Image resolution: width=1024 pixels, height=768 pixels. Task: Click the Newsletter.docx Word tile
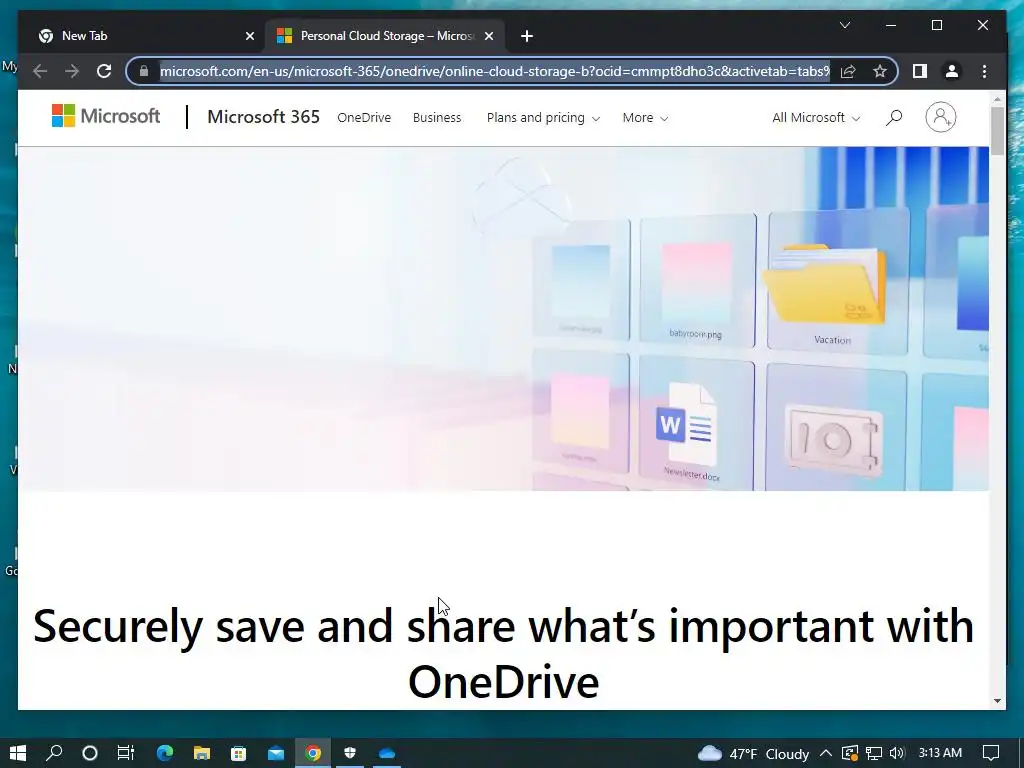pos(695,423)
